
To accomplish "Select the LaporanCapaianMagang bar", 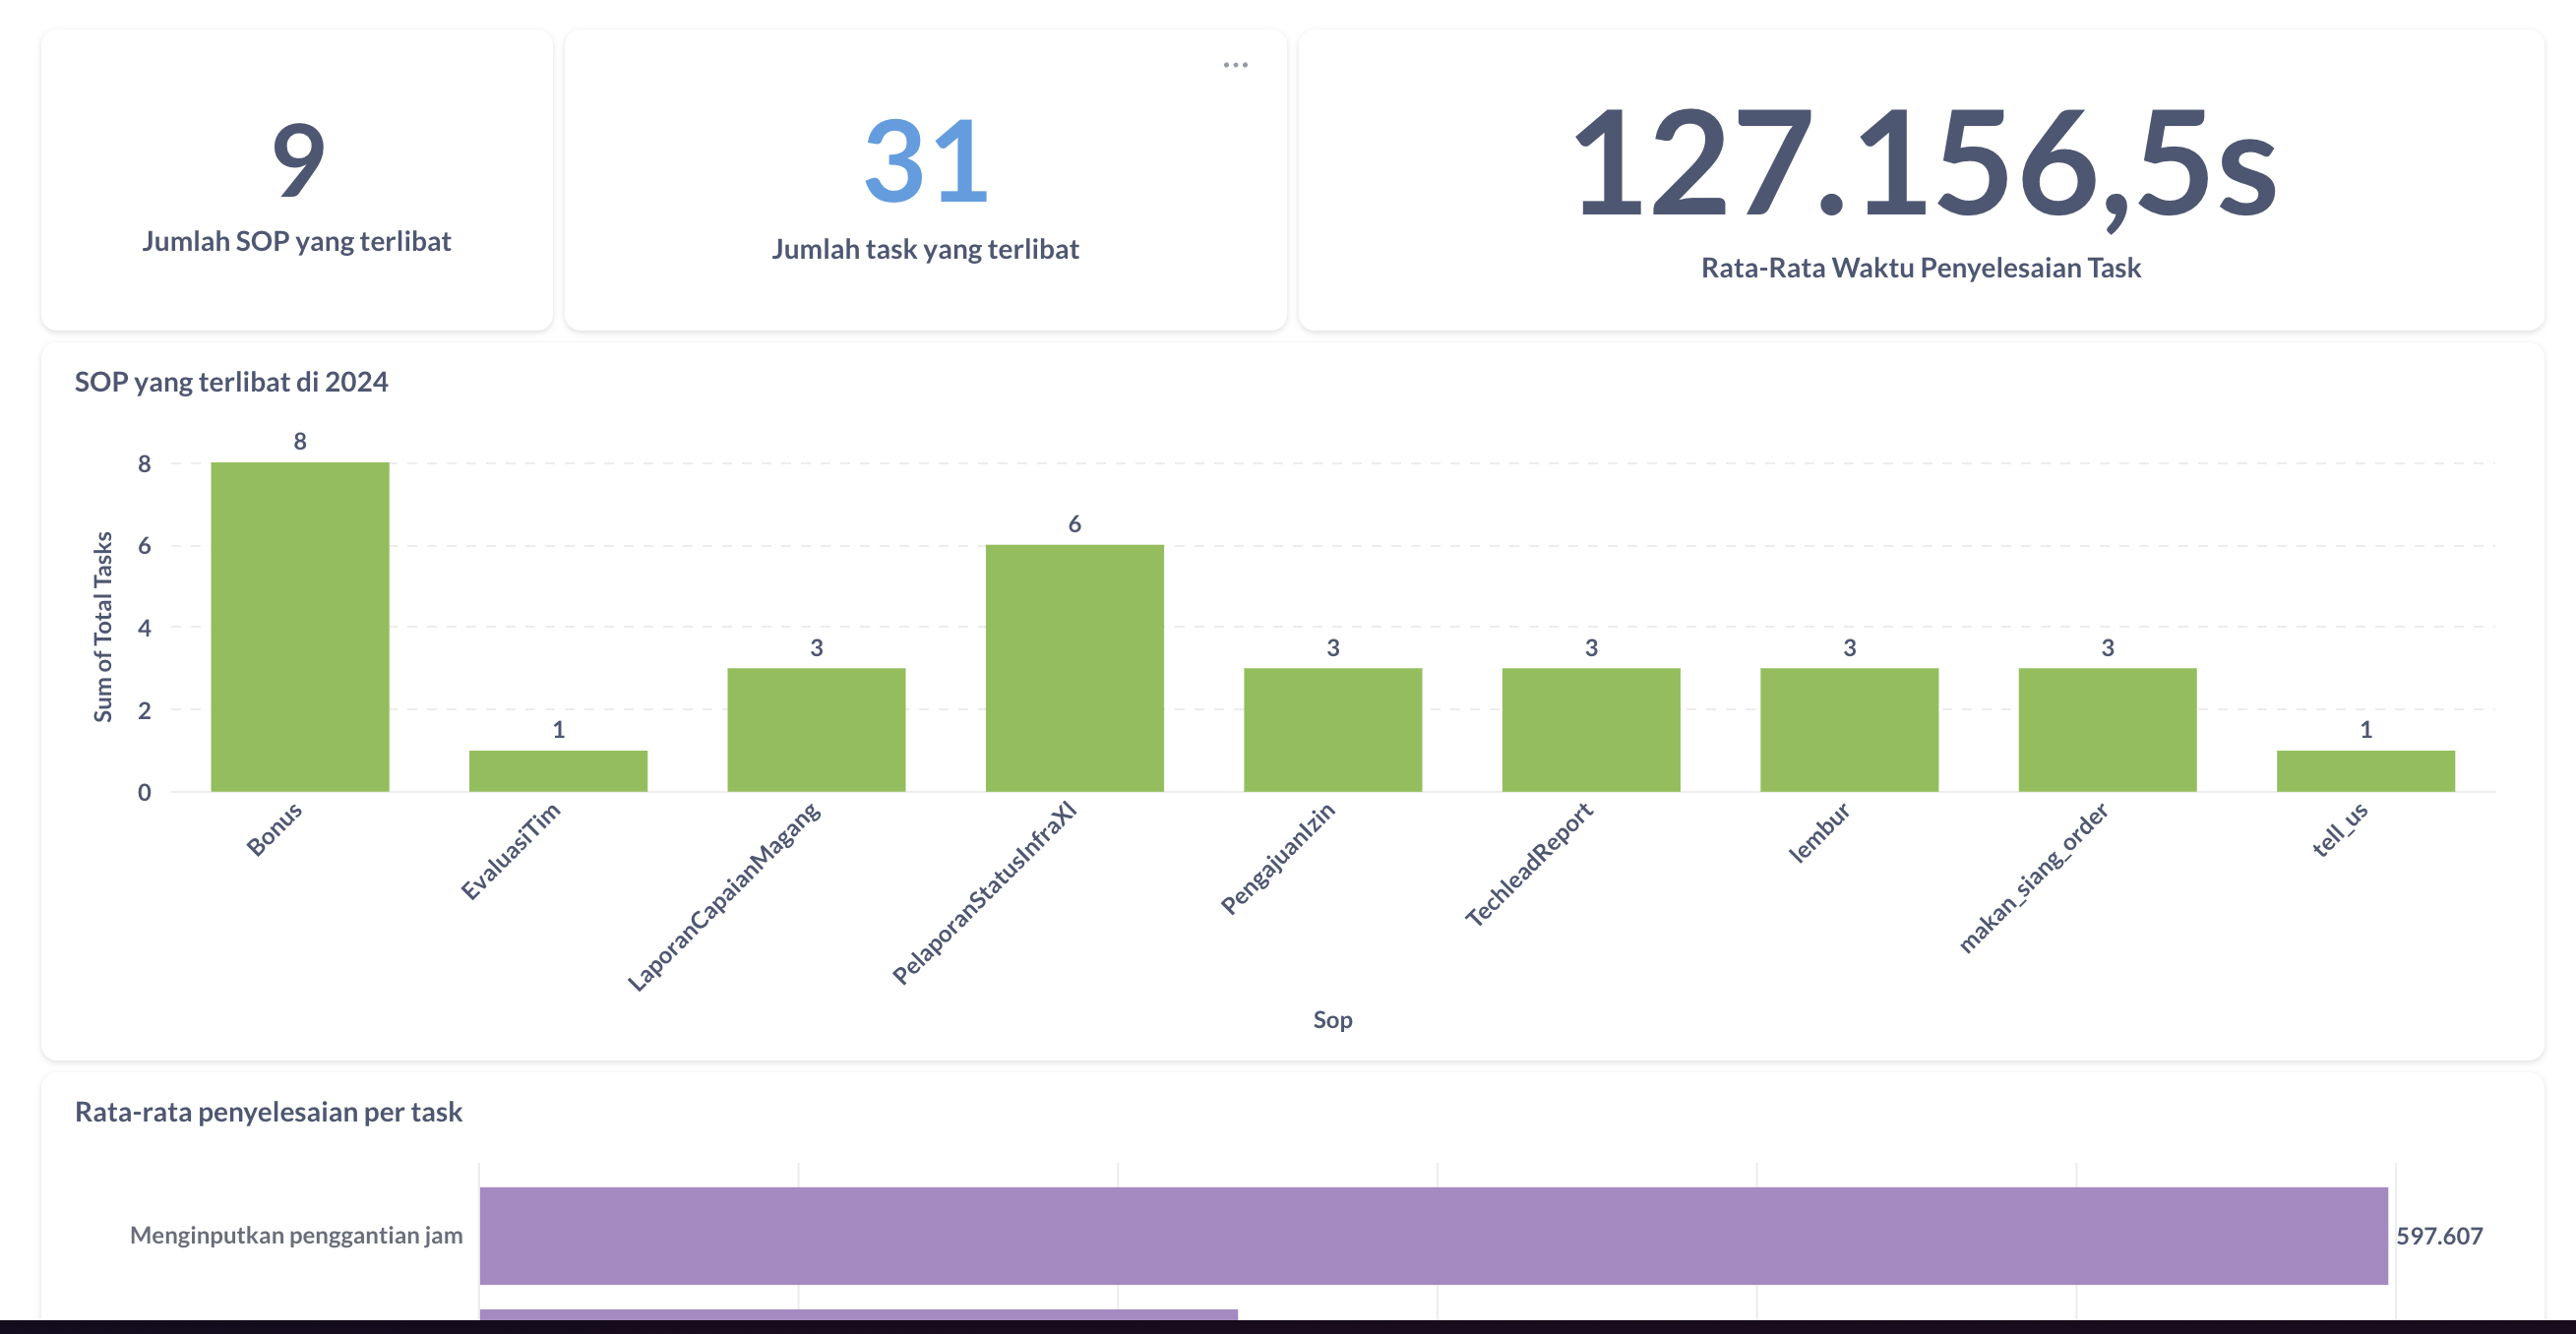I will [816, 730].
